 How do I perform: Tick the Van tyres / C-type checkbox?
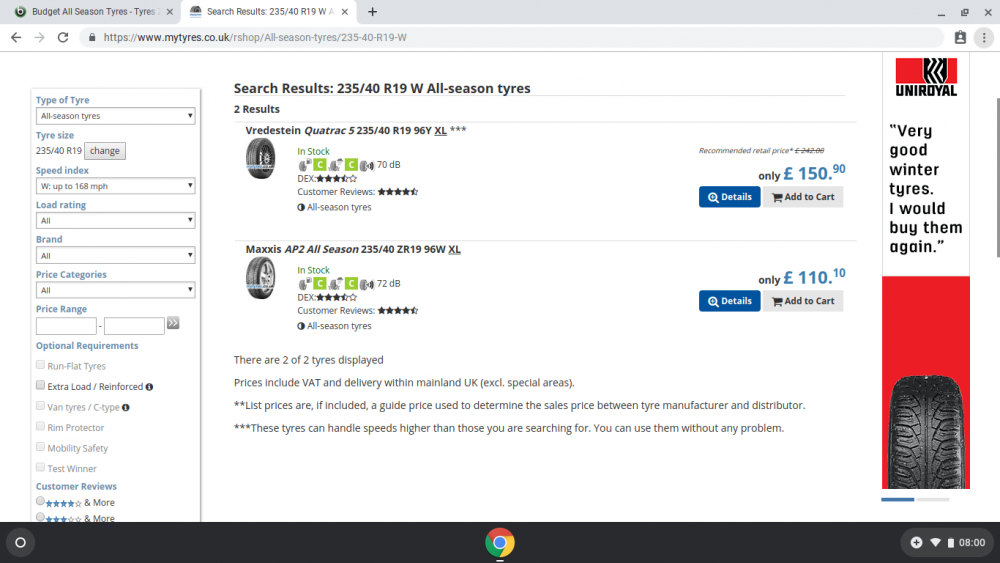tap(40, 406)
